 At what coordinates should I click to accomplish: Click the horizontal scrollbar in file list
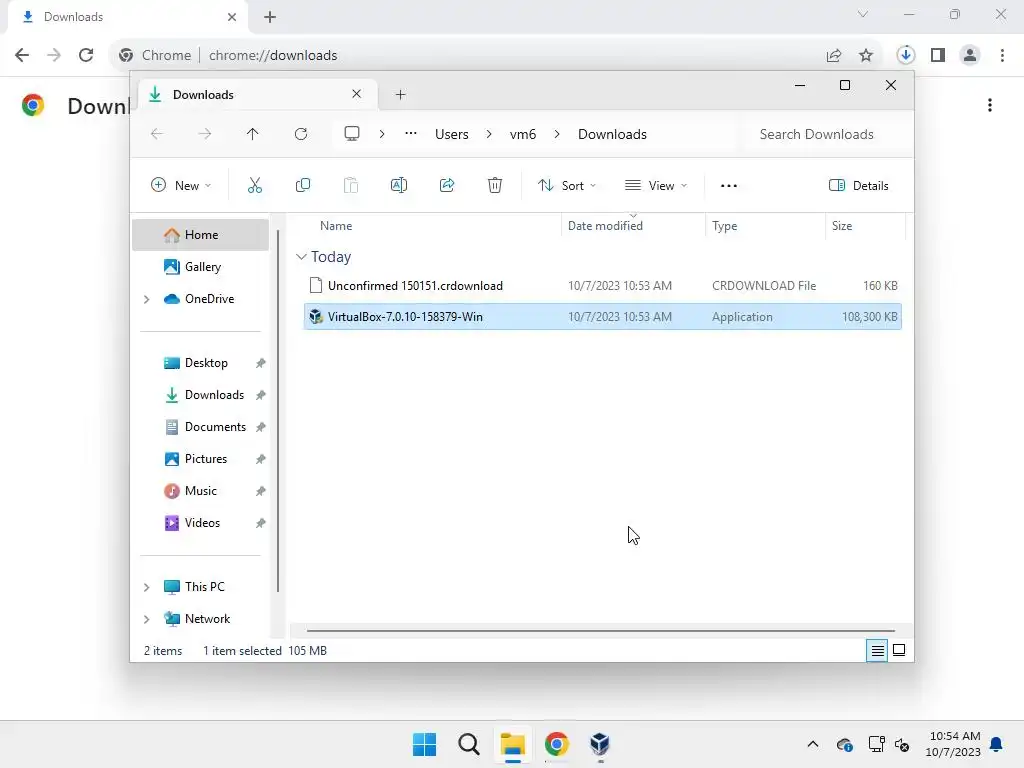pyautogui.click(x=601, y=631)
